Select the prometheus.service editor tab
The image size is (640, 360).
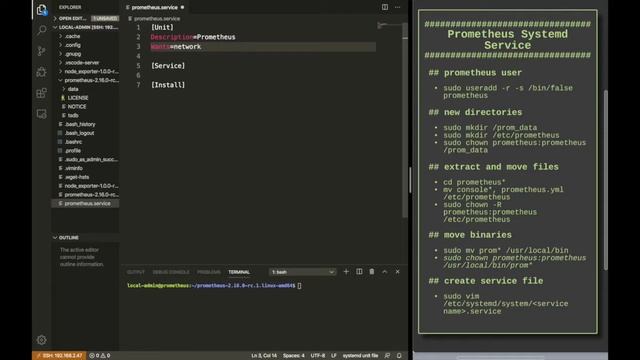[155, 7]
